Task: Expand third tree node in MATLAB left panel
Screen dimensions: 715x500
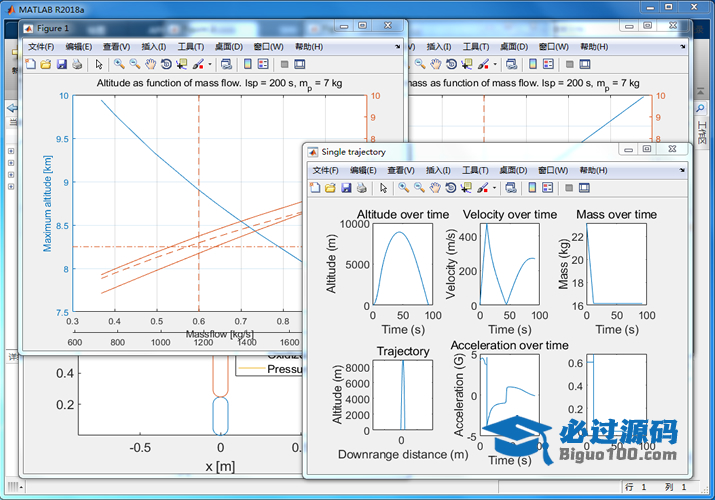Action: [11, 175]
